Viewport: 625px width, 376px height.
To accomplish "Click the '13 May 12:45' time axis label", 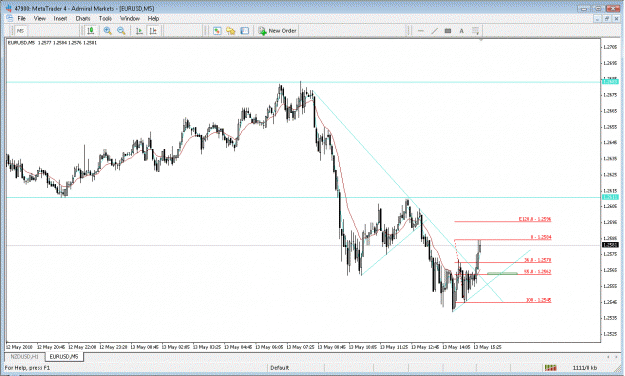I will 425,347.
